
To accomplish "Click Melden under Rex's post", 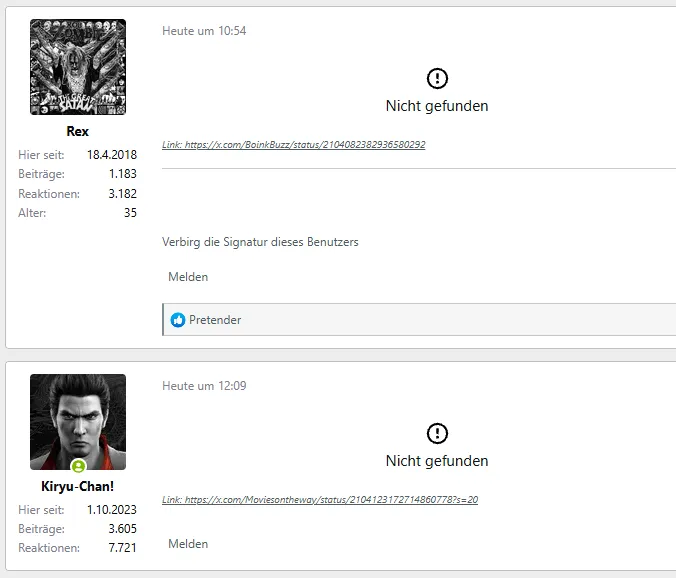I will tap(188, 277).
